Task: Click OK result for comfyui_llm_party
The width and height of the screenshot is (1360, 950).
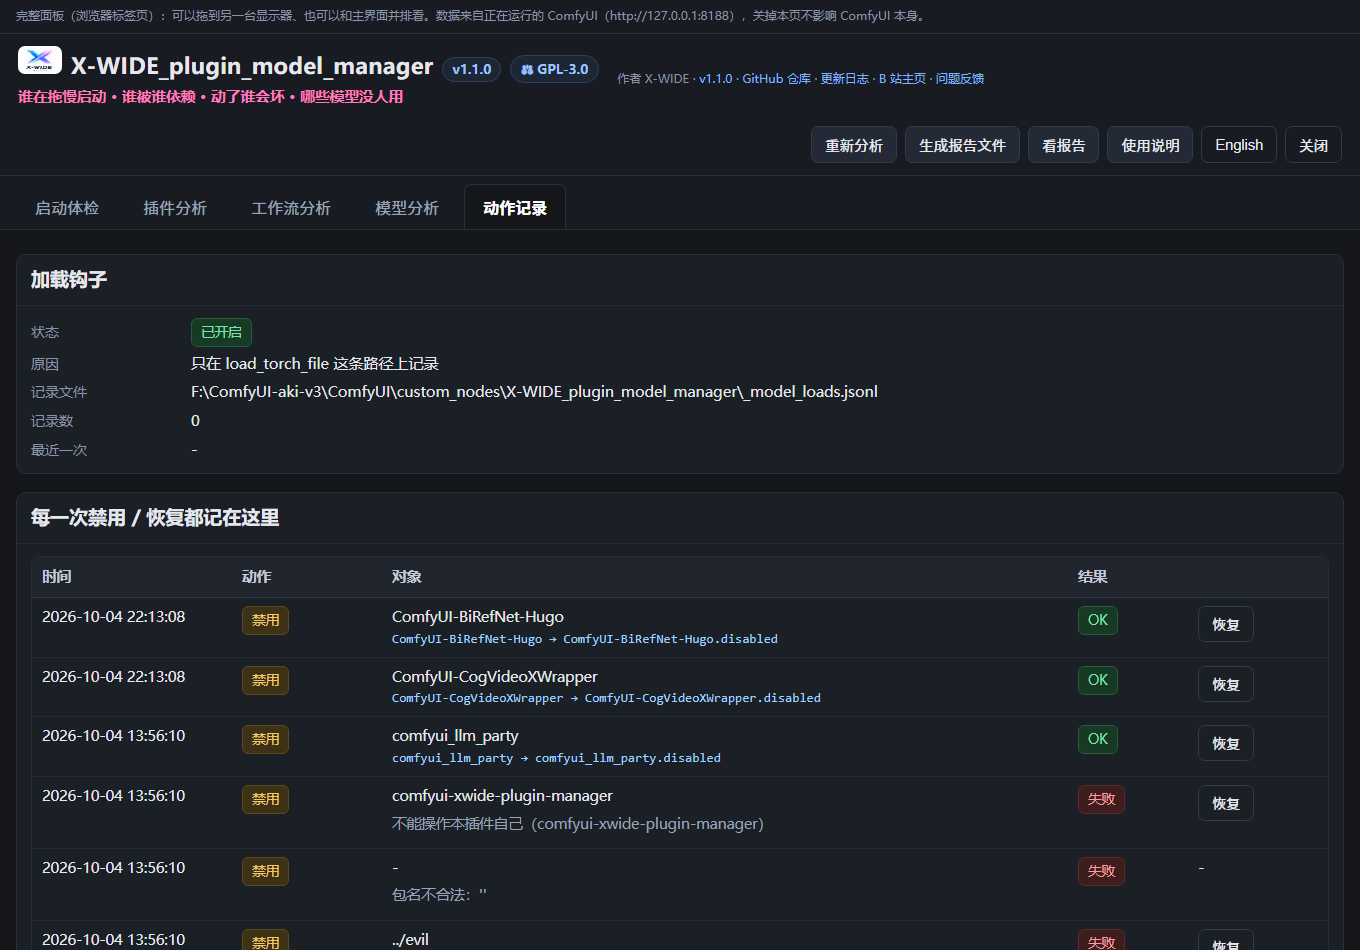Action: [1098, 739]
